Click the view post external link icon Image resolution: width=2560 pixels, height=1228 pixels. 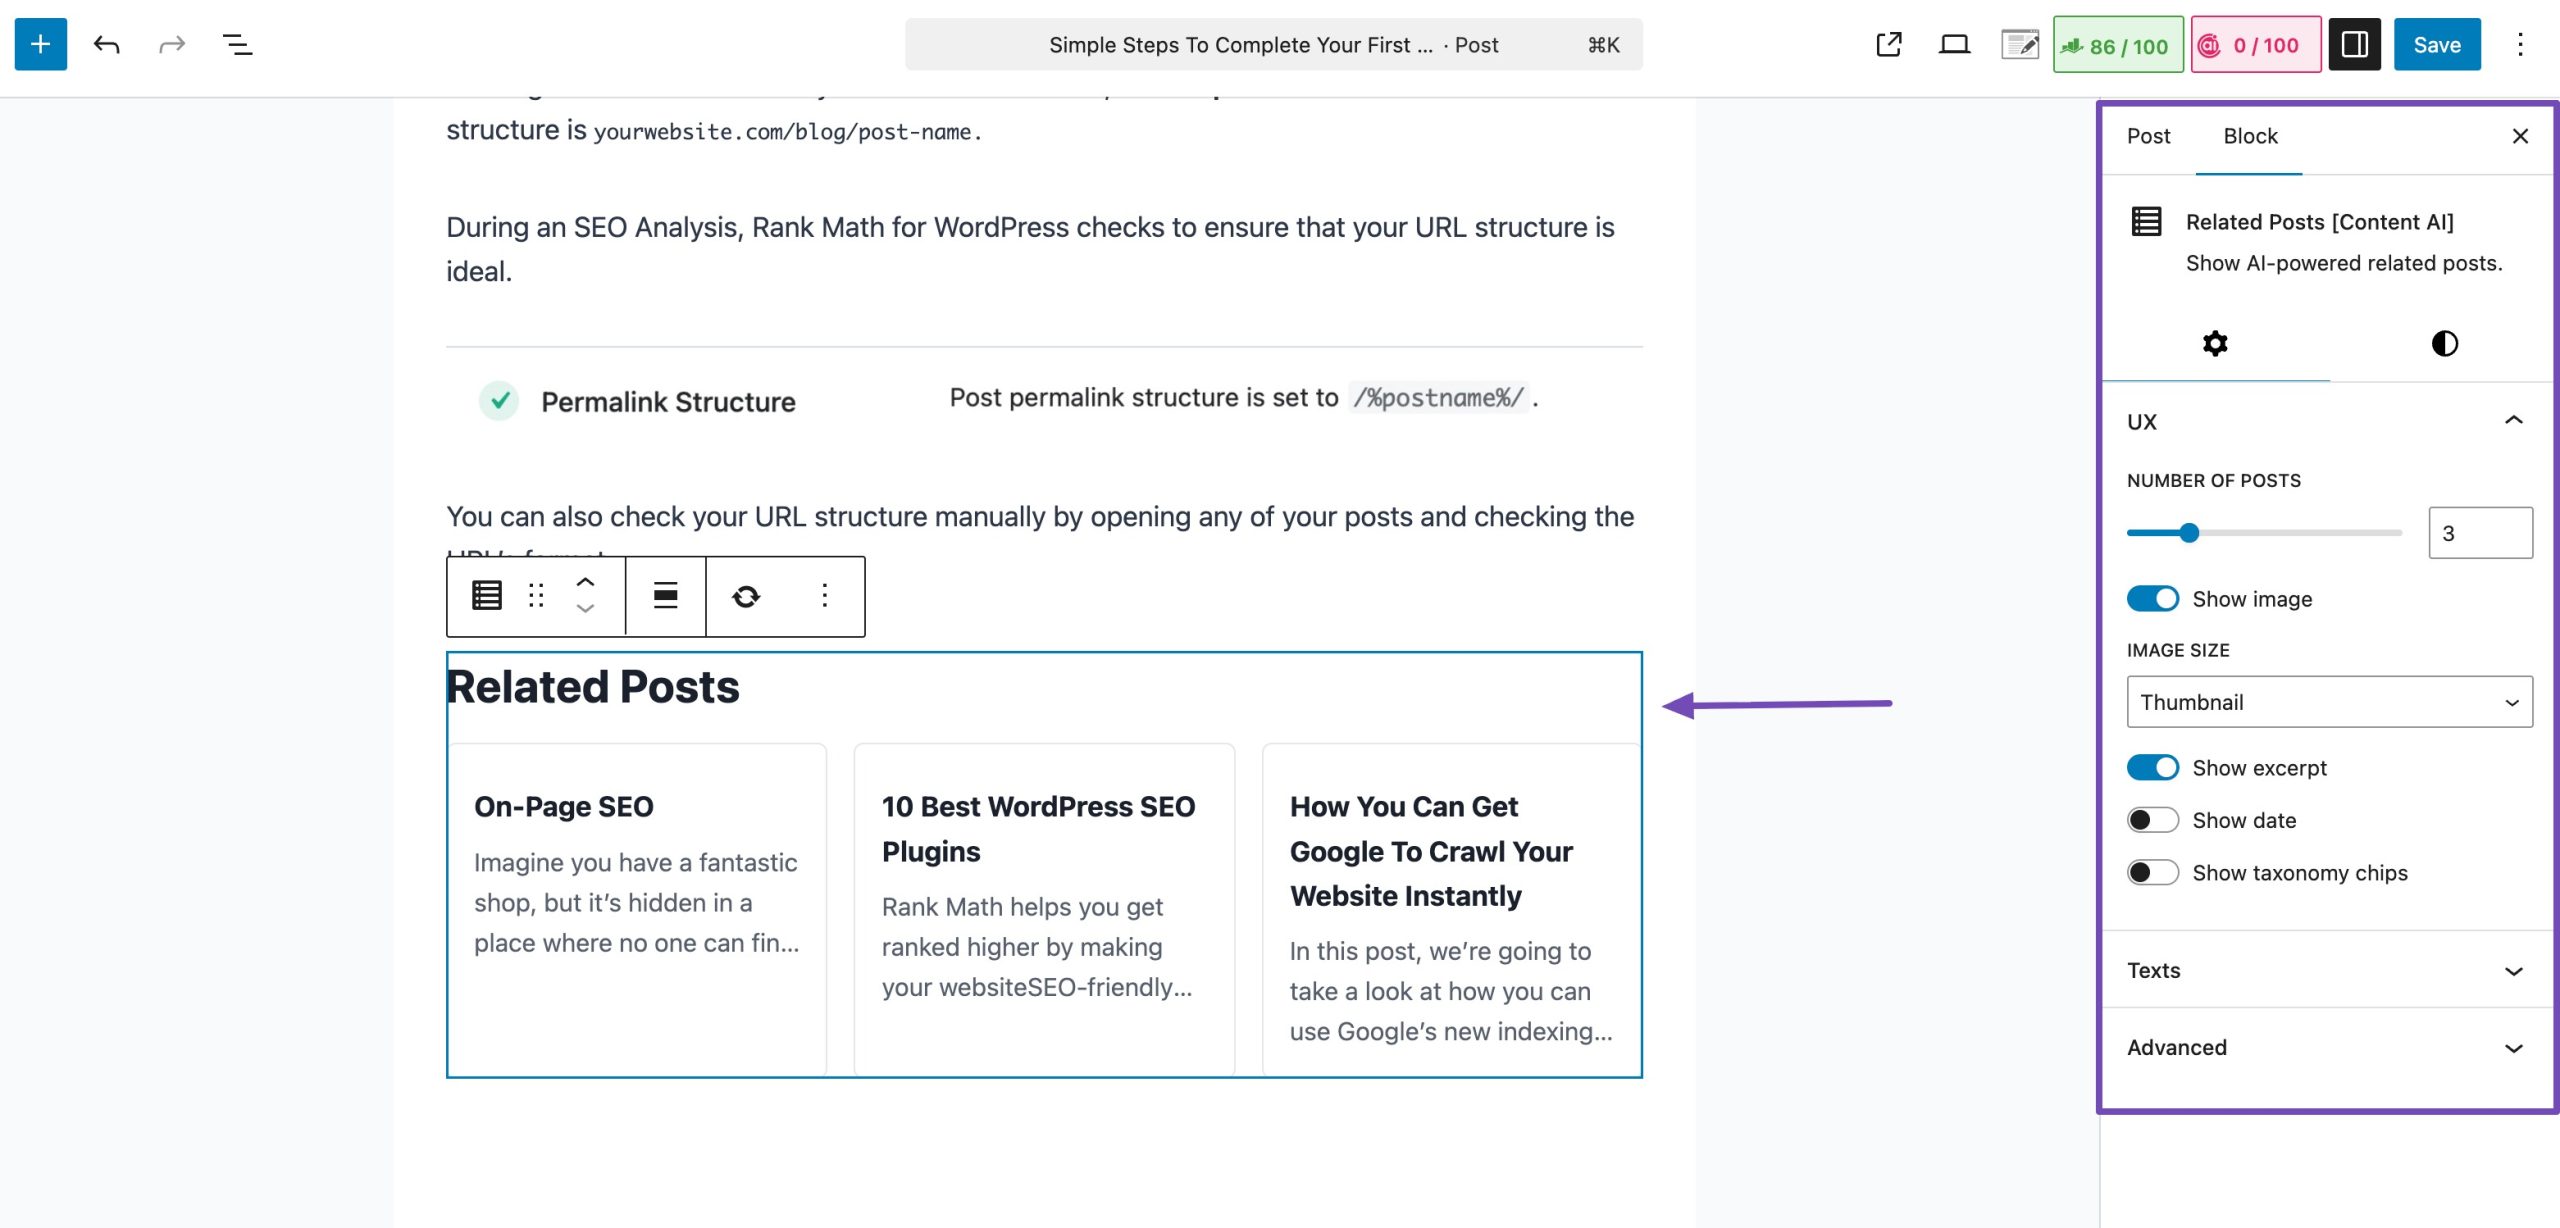click(x=1888, y=44)
